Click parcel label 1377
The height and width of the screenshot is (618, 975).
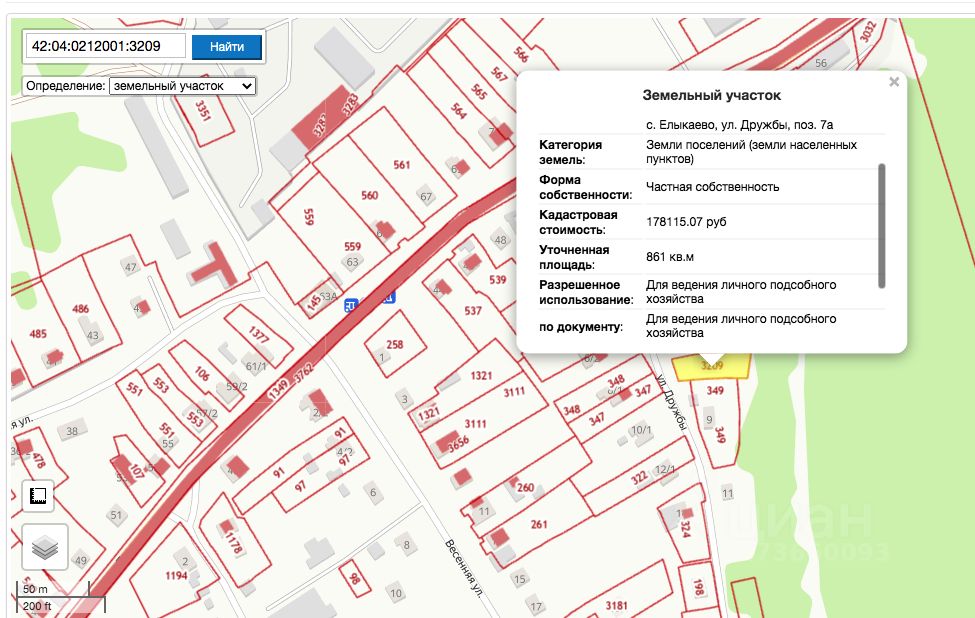(x=259, y=334)
